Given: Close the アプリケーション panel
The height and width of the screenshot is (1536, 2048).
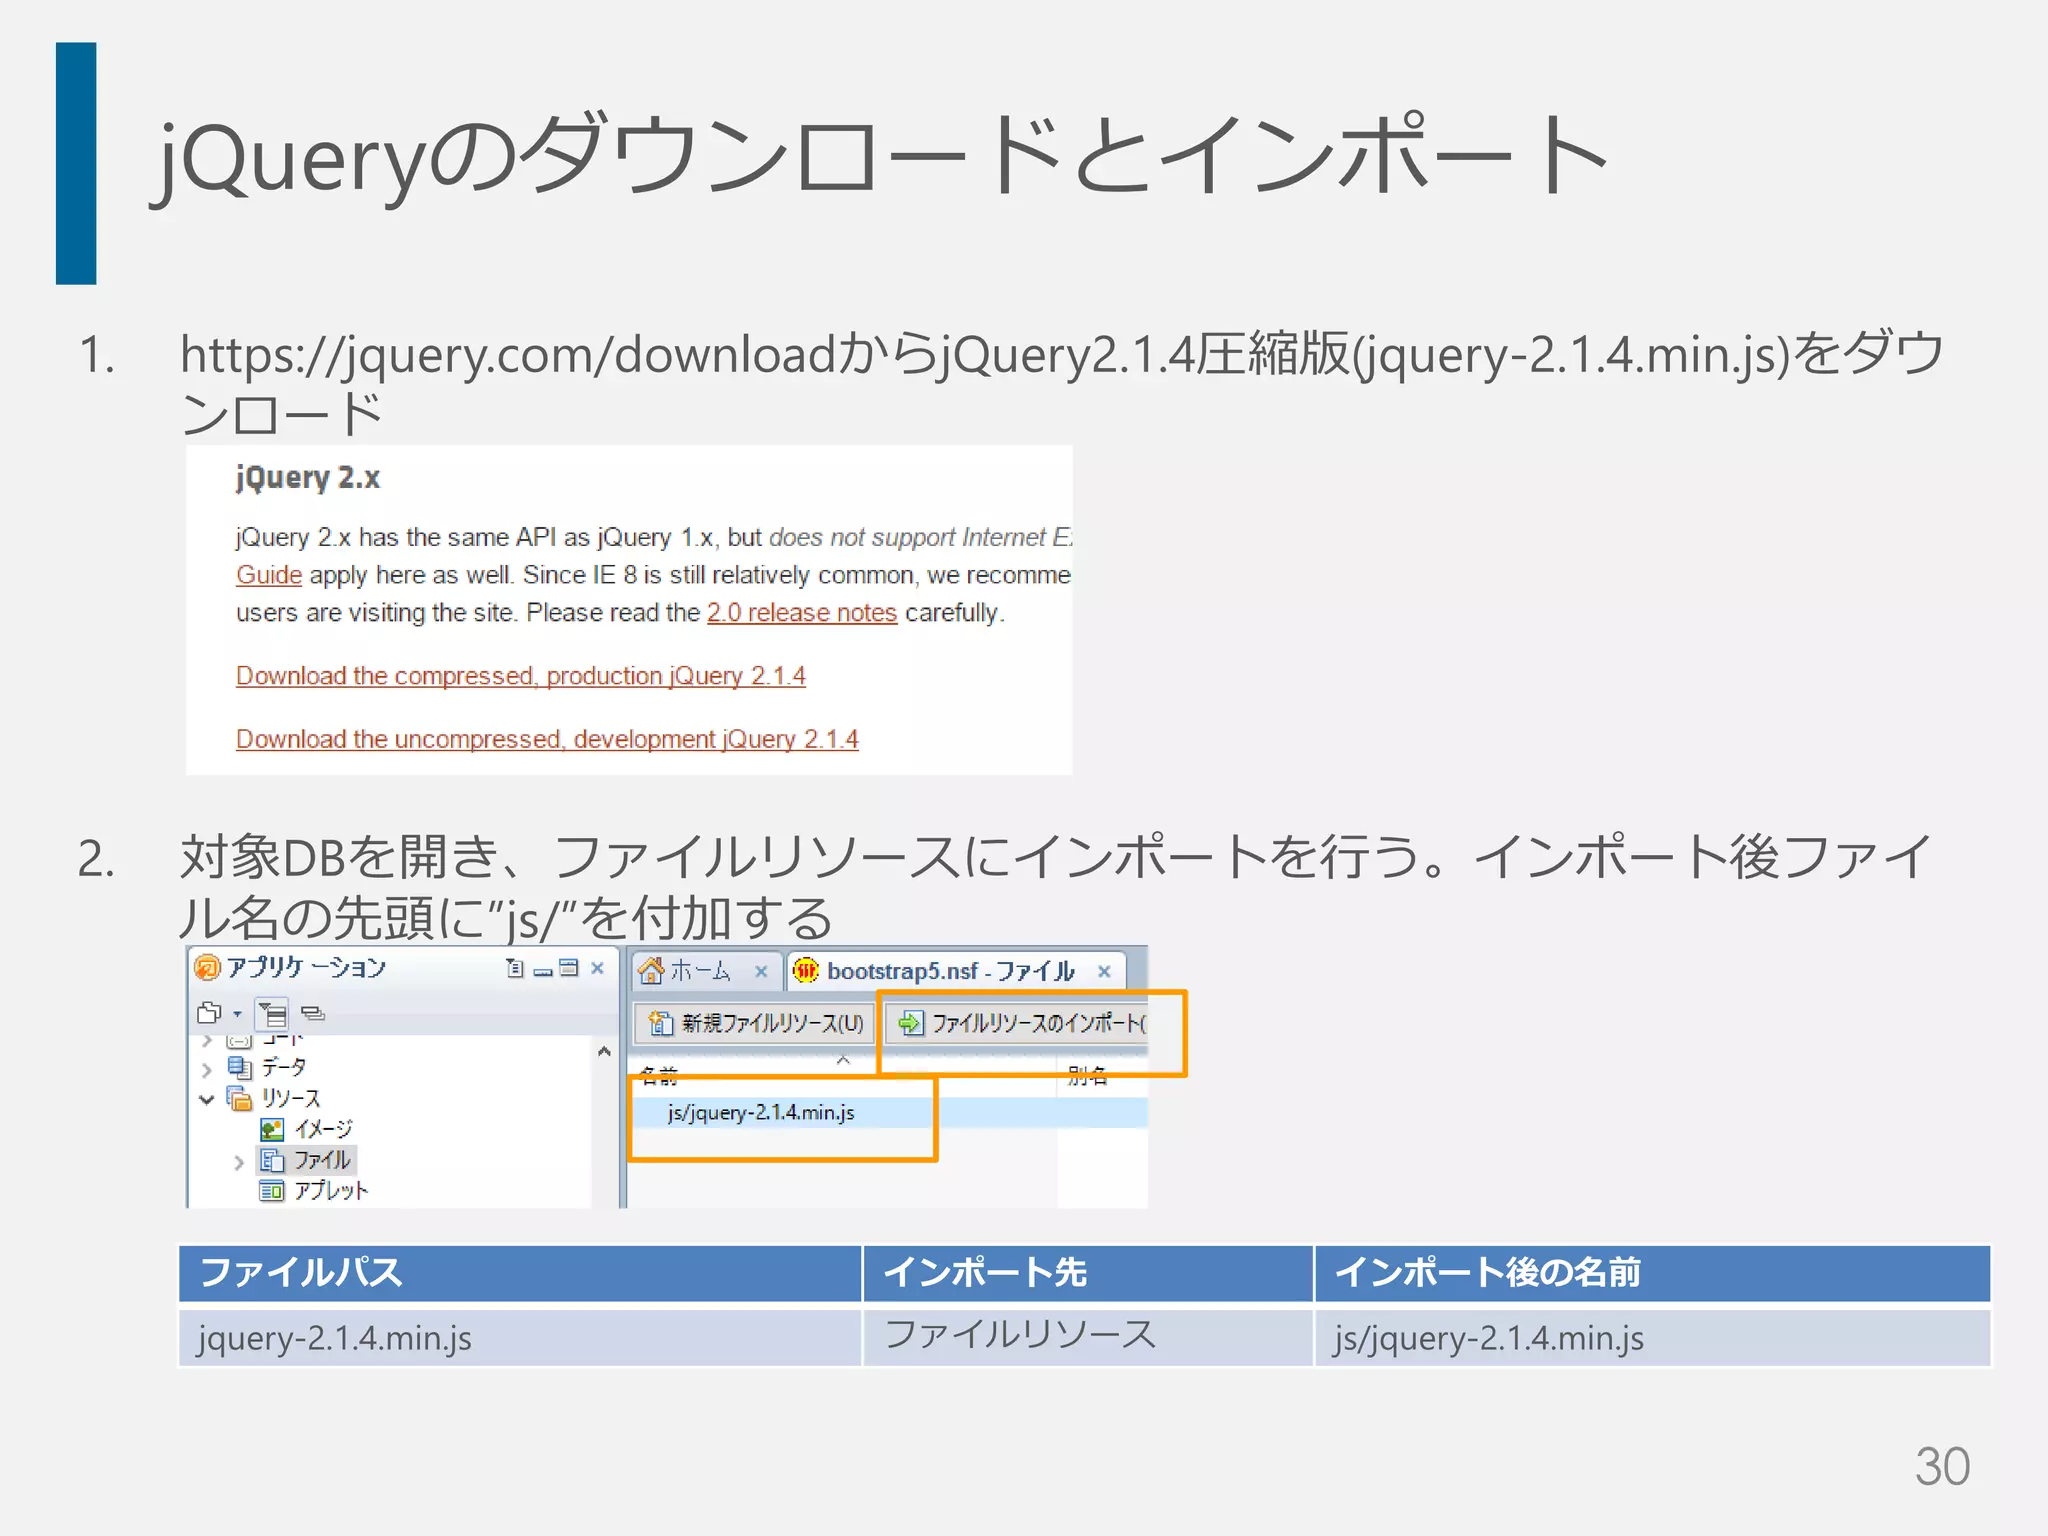Looking at the screenshot, I should [597, 967].
